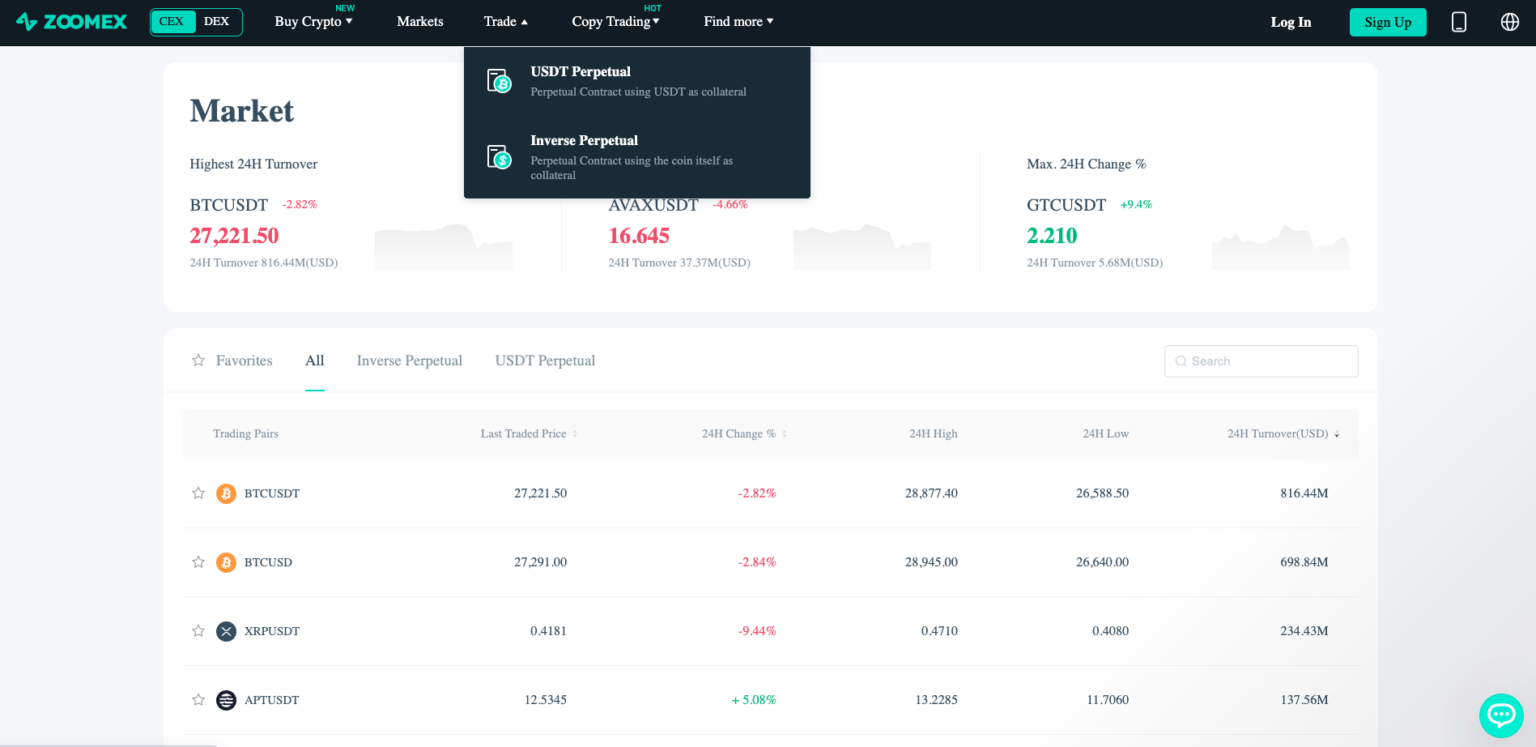
Task: Favorite the BTCUSD pair star
Action: click(198, 562)
